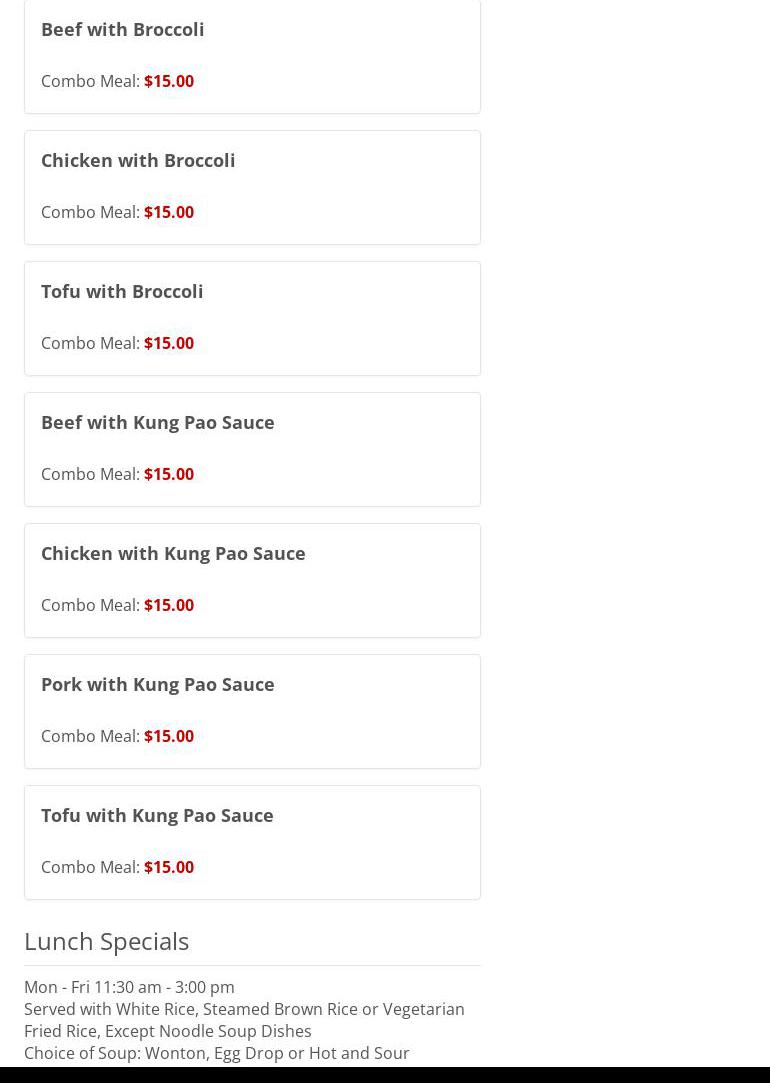Image resolution: width=770 pixels, height=1083 pixels.
Task: Click the Mon - Fri 11:30 am hours text
Action: point(129,987)
